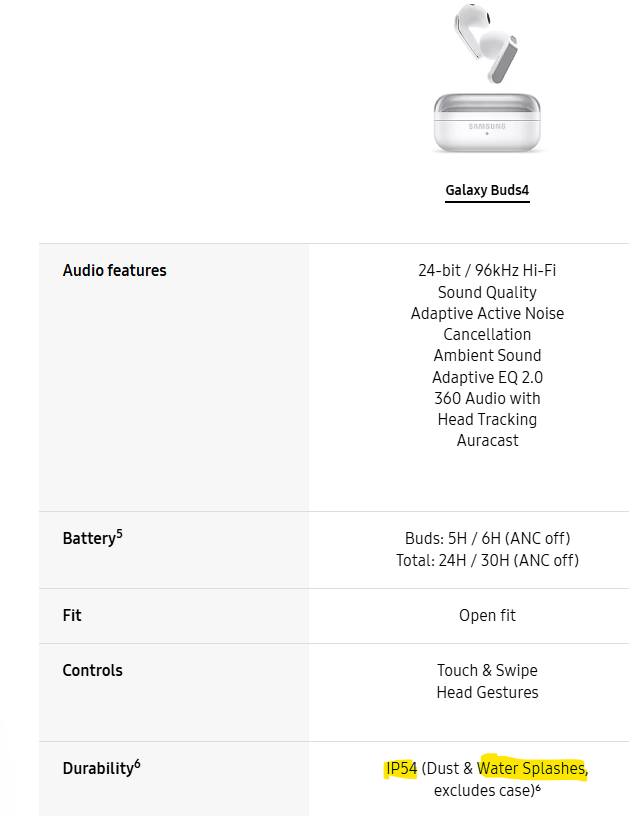
Task: Click the Open fit value
Action: pos(487,615)
